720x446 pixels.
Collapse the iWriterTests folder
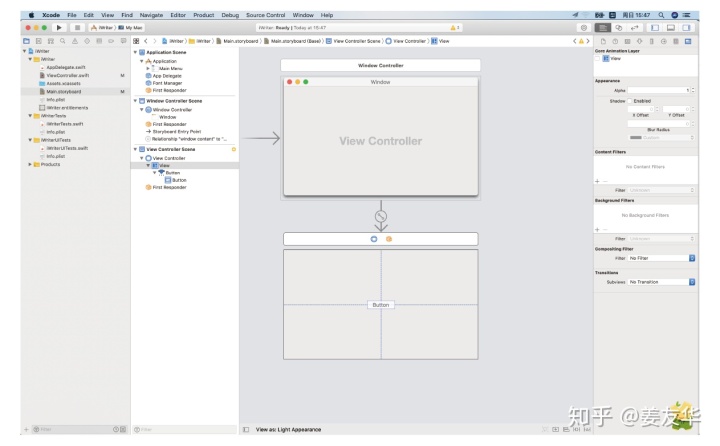point(30,116)
